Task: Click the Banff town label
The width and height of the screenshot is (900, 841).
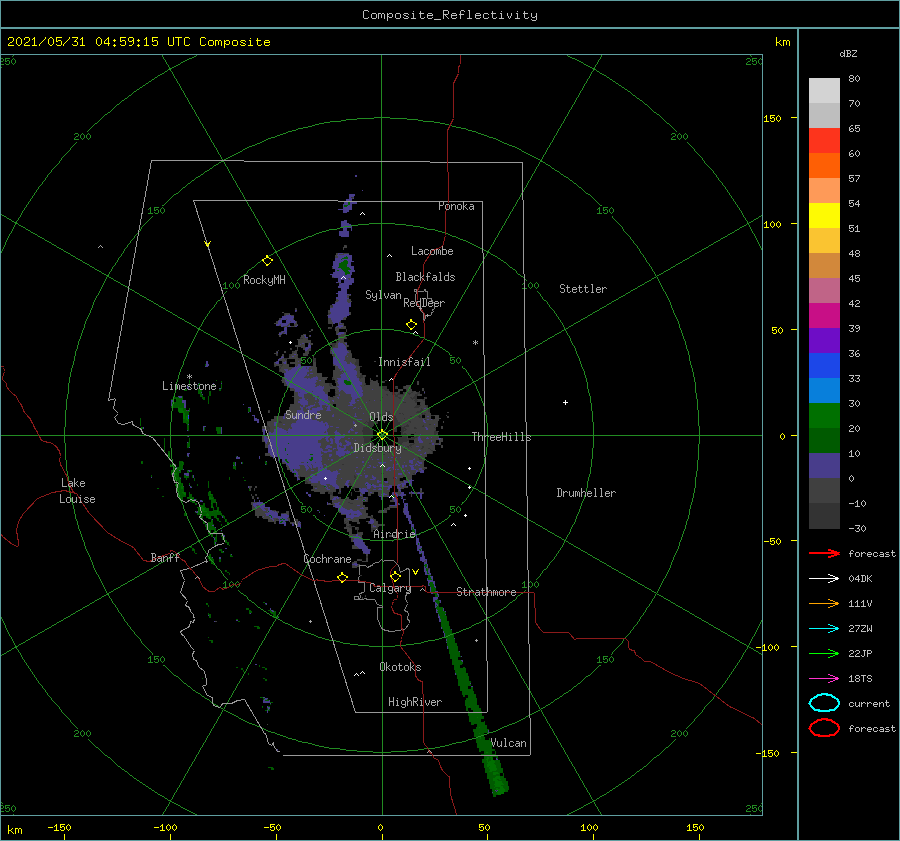Action: (165, 557)
